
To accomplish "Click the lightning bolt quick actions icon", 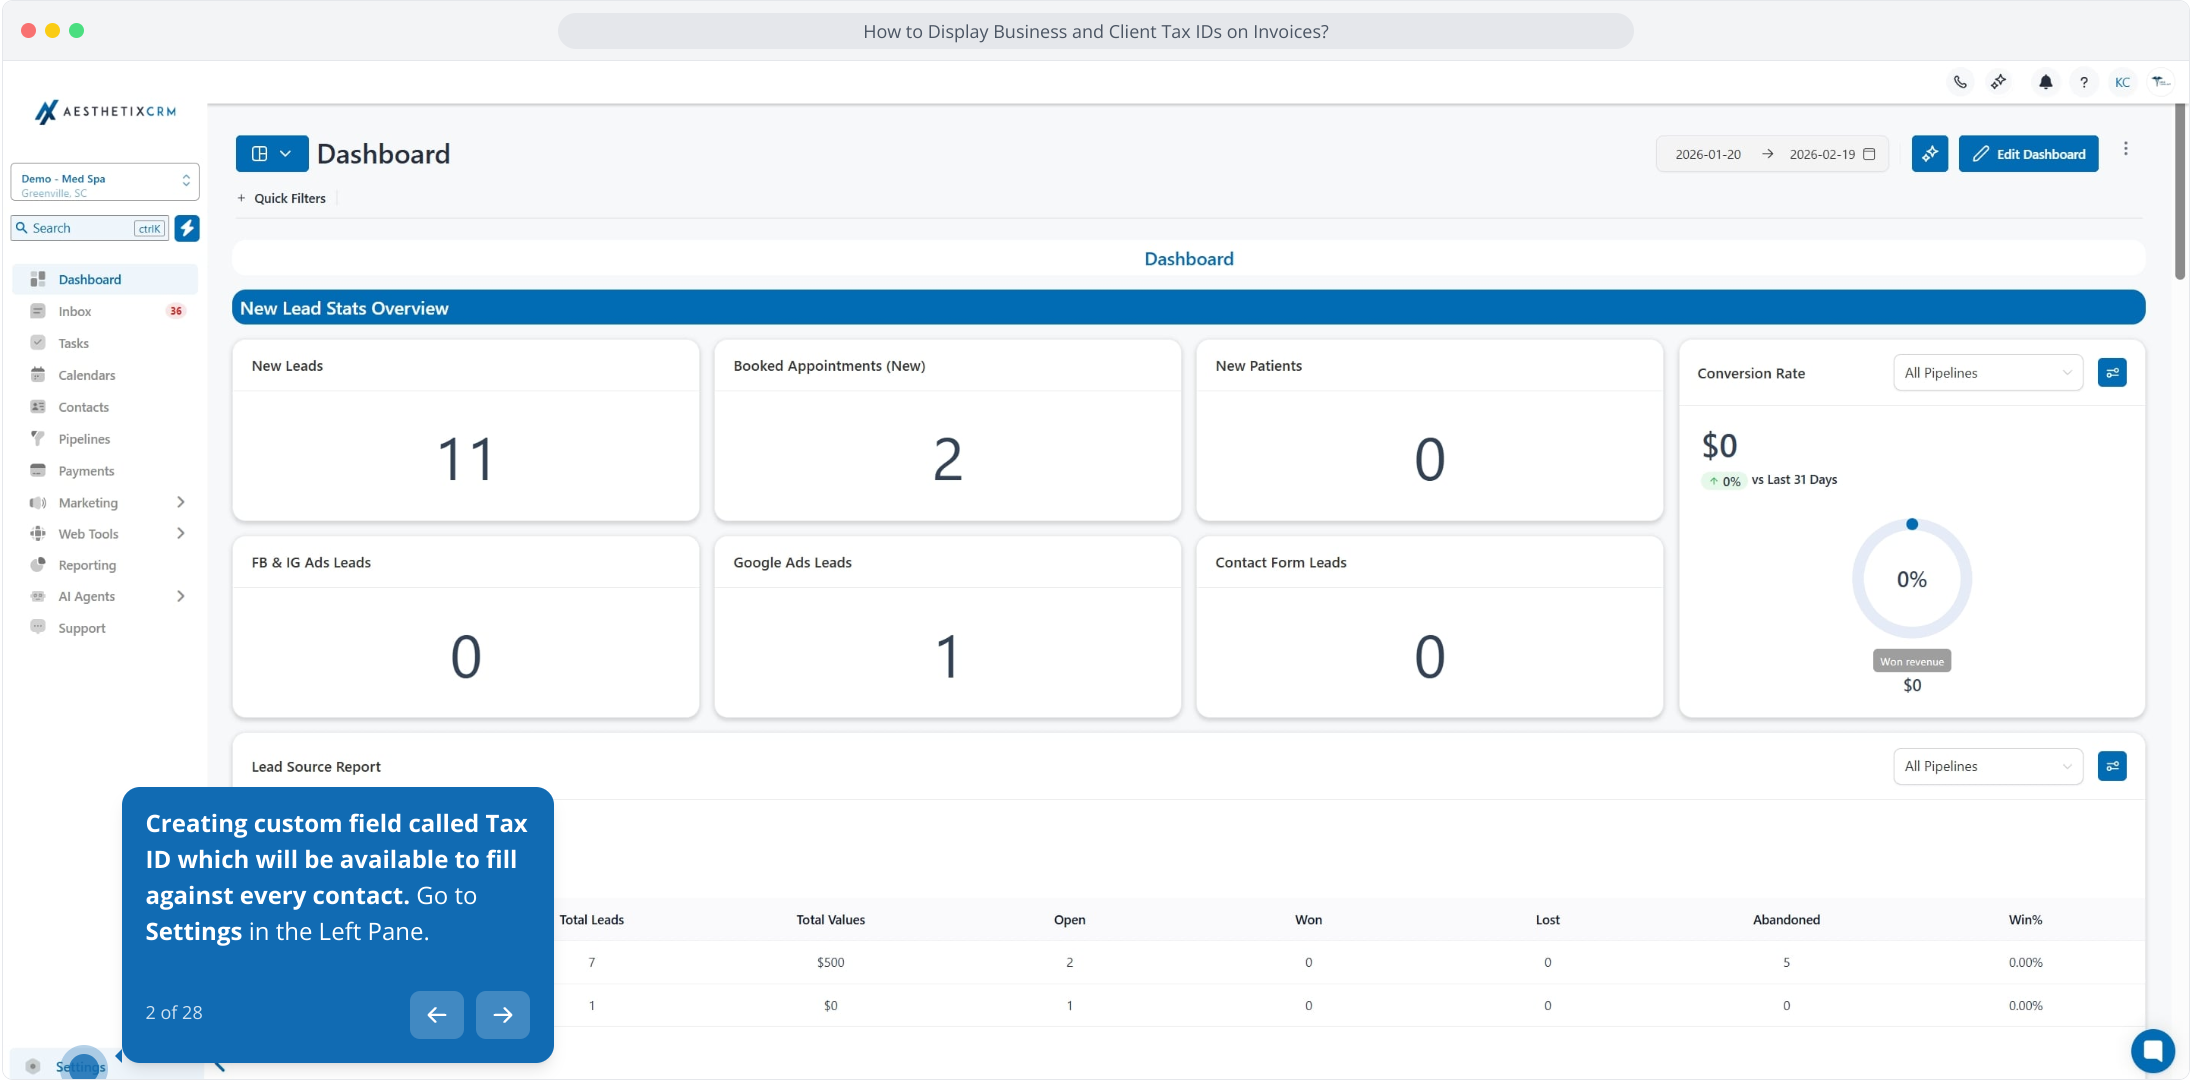I will point(187,228).
